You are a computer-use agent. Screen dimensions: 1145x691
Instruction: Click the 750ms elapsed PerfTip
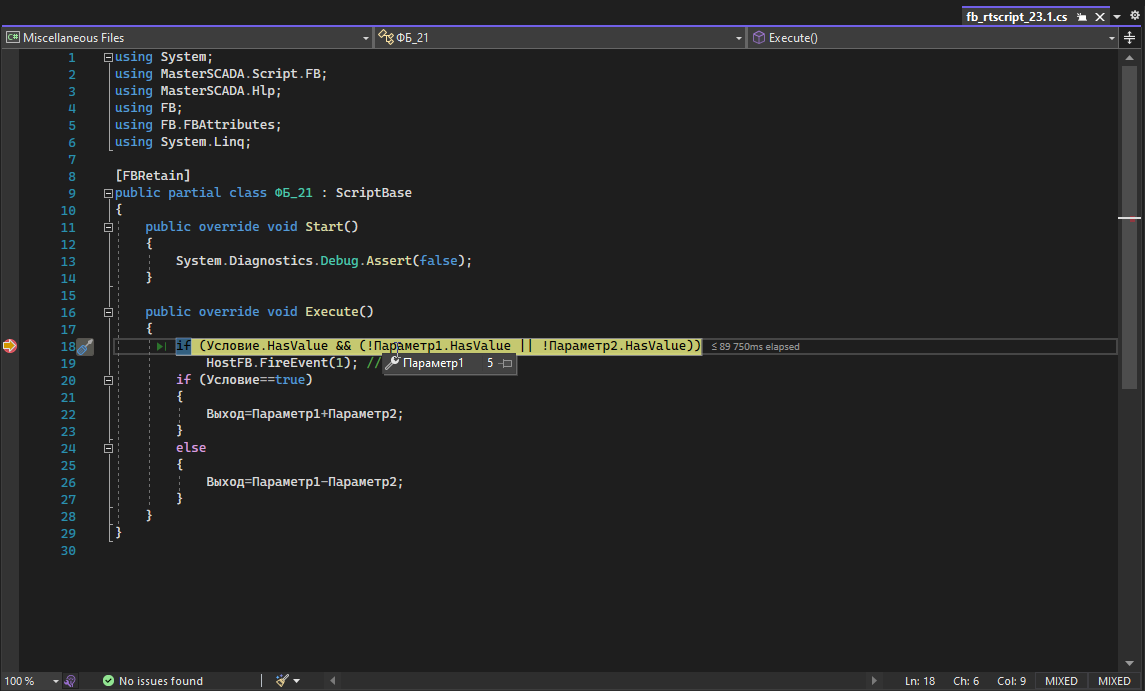(755, 347)
